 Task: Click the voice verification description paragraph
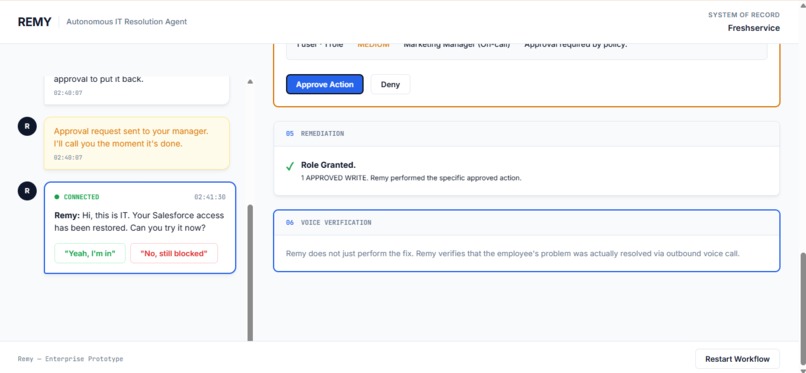[x=512, y=253]
